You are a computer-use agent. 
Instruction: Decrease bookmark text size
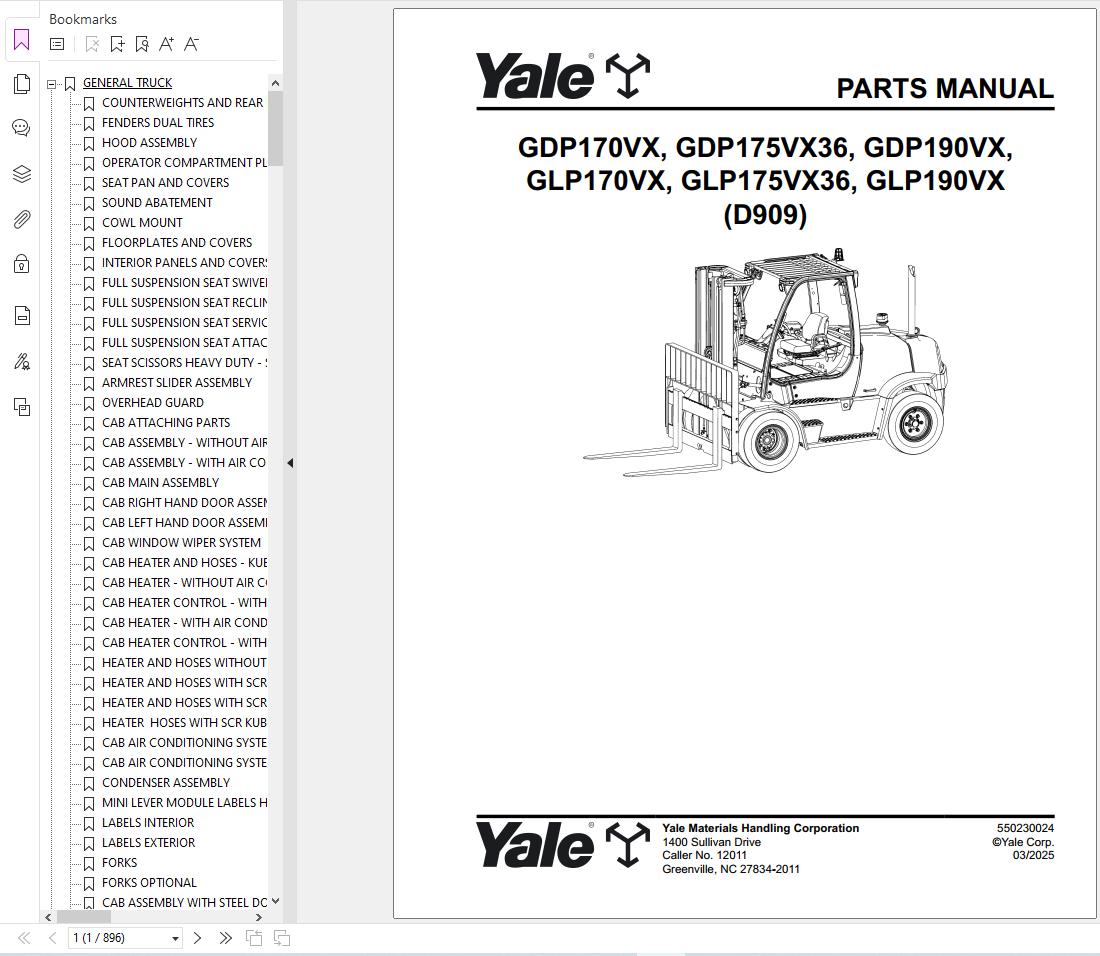[x=191, y=44]
